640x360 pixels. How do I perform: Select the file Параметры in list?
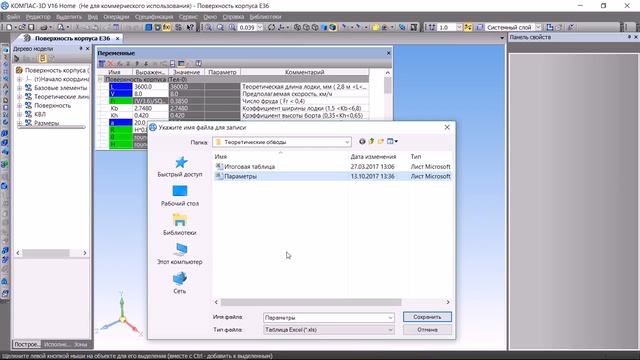click(241, 176)
